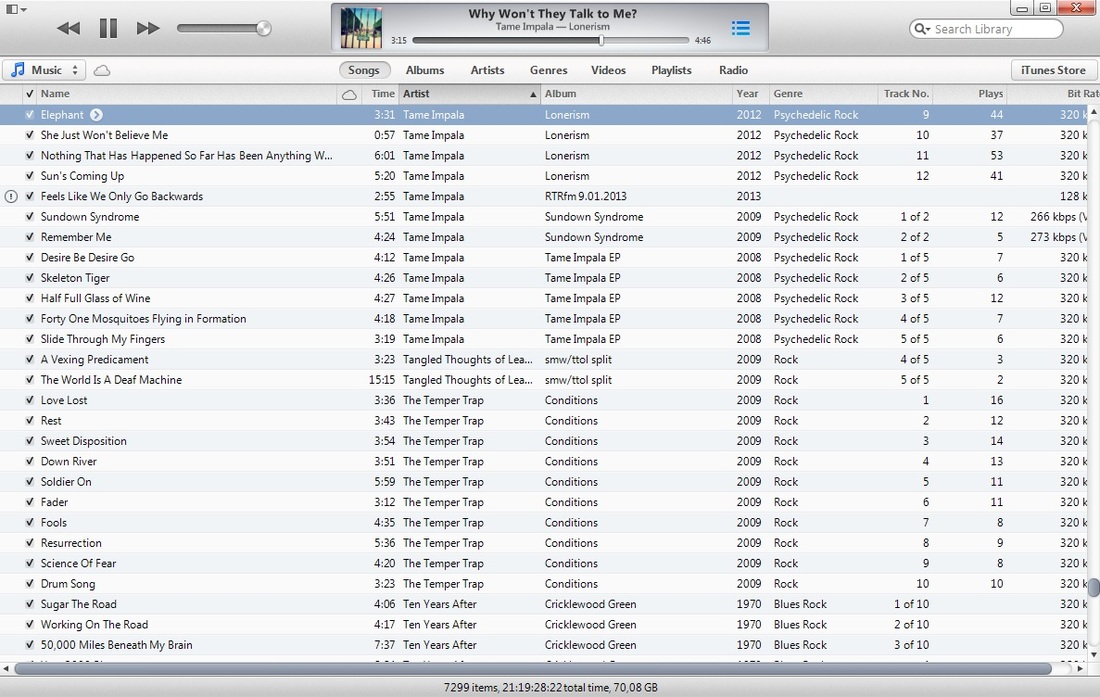Uncheck the Sugar The Road checkbox

click(x=29, y=603)
